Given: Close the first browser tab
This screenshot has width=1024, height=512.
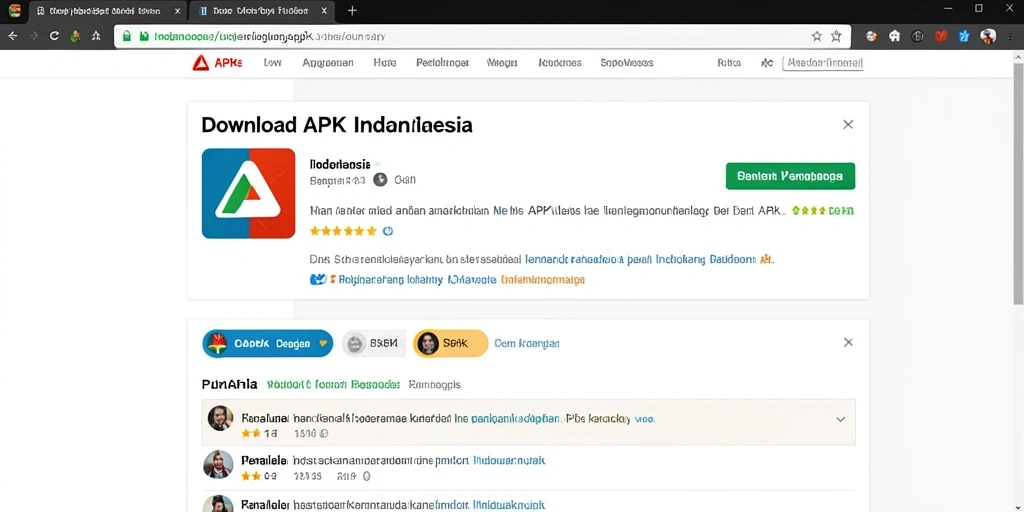Looking at the screenshot, I should tap(178, 11).
